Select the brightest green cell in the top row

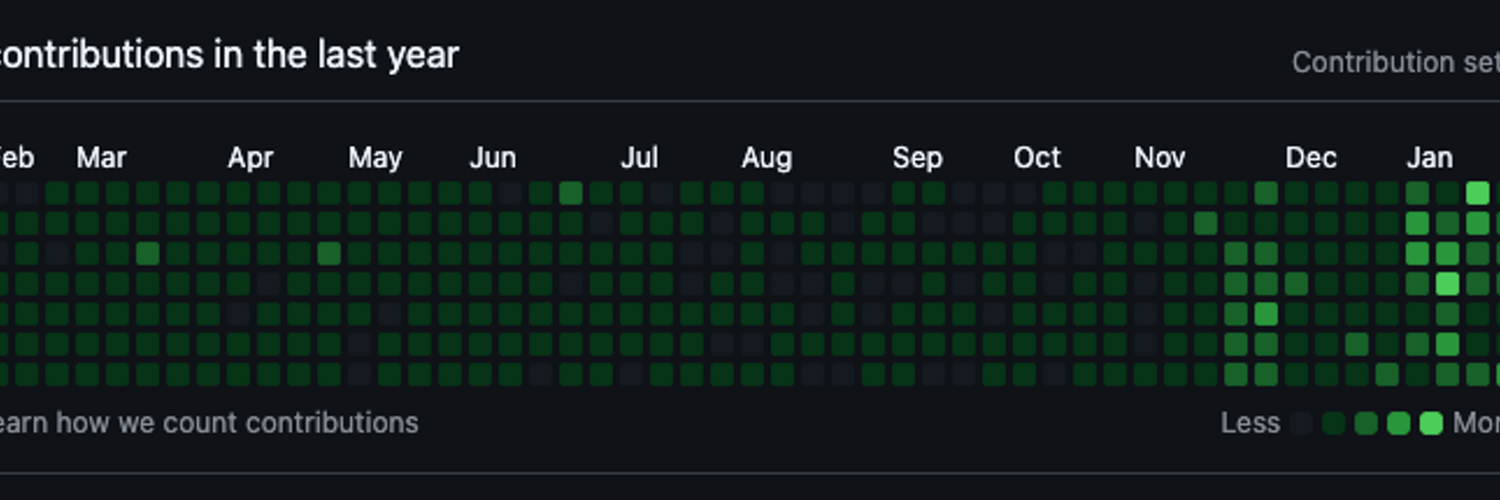coord(1477,193)
